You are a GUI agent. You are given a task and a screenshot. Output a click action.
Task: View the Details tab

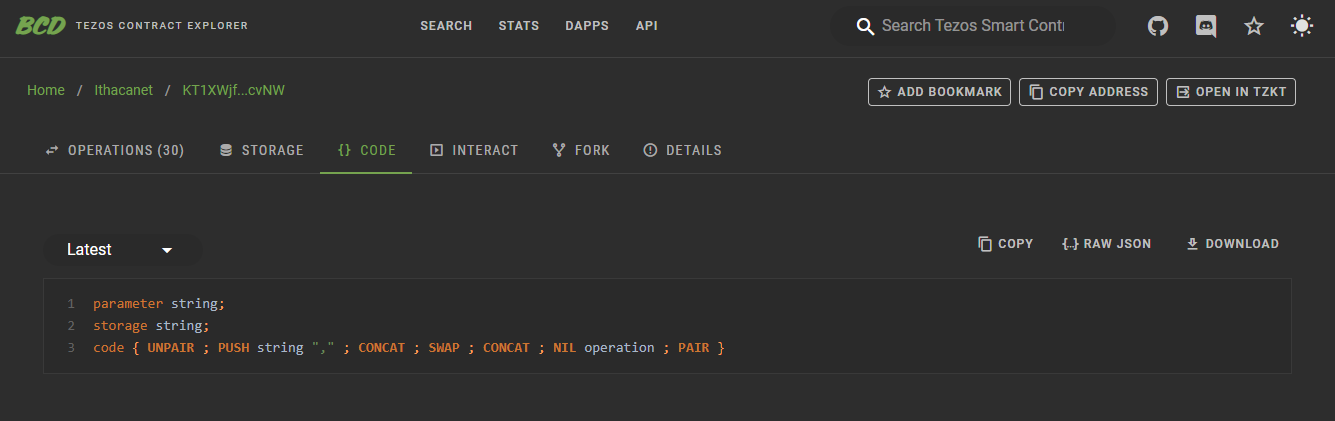click(x=682, y=150)
